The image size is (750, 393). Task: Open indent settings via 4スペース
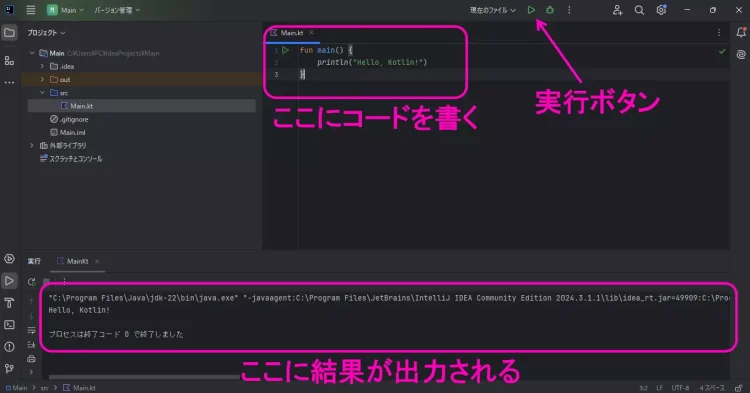(712, 388)
